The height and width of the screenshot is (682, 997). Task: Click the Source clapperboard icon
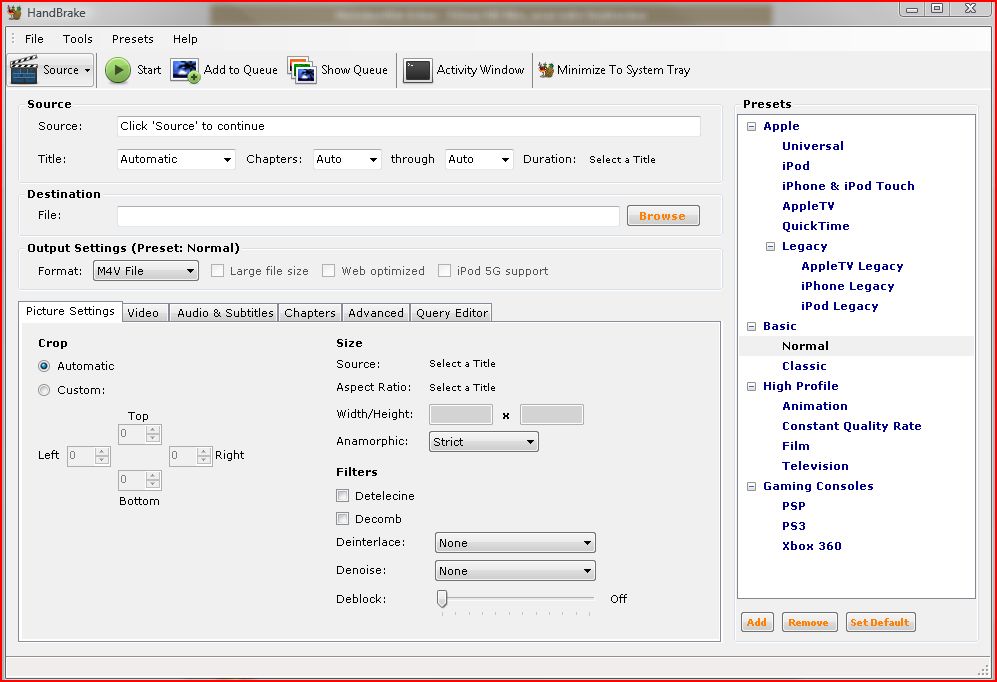[24, 70]
